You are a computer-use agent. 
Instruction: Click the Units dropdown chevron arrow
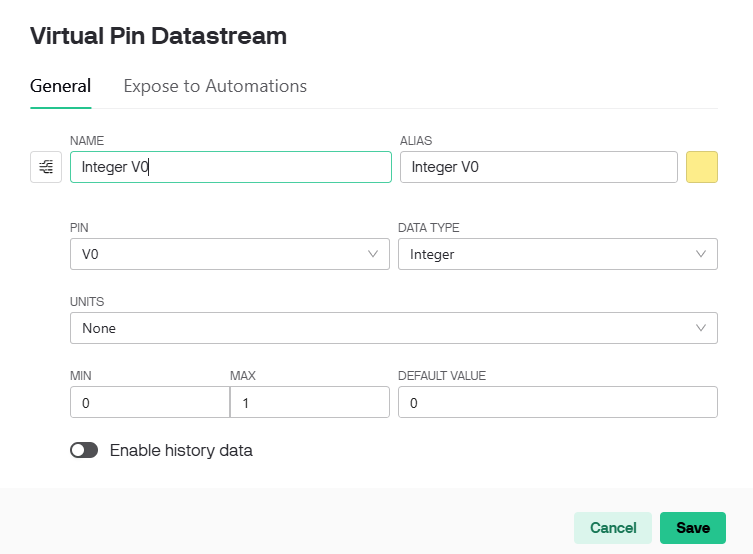pos(701,328)
